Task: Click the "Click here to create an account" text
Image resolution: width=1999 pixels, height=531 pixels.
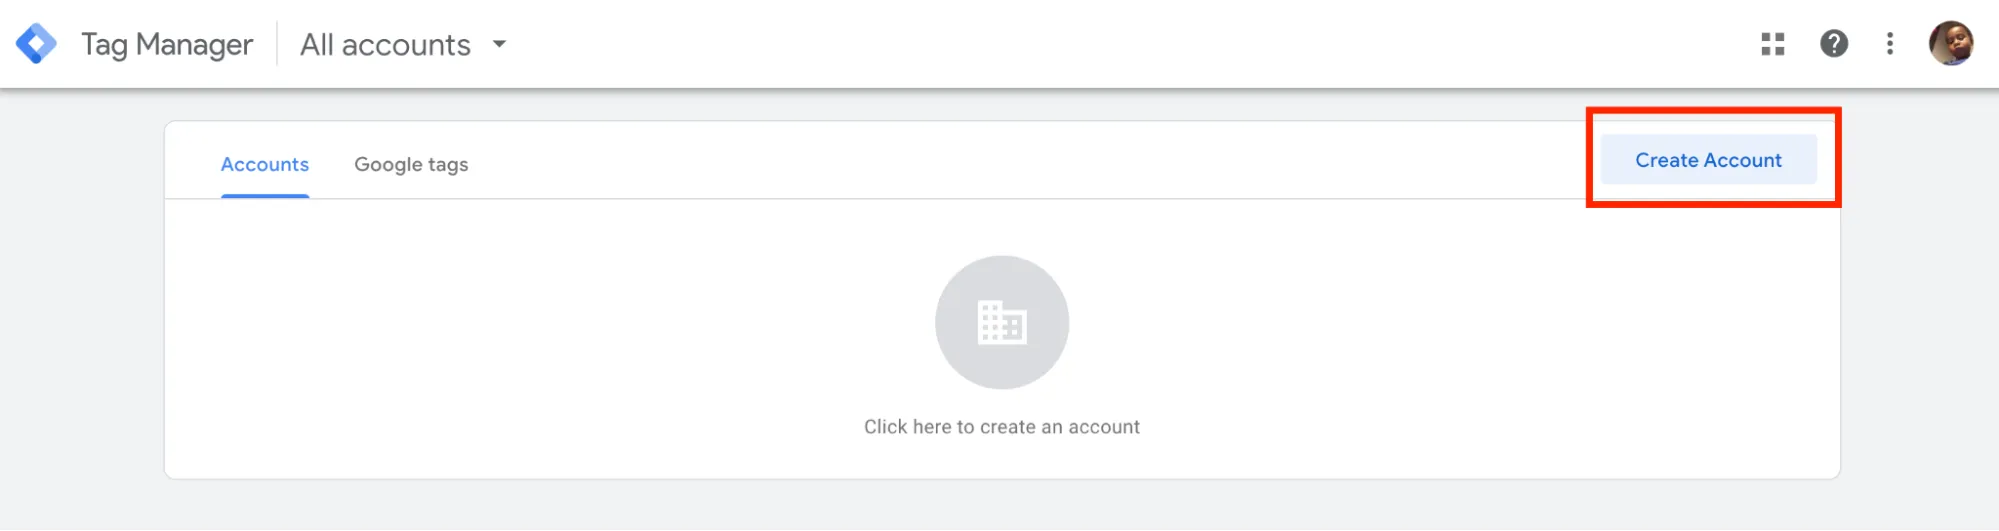Action: pos(1001,427)
